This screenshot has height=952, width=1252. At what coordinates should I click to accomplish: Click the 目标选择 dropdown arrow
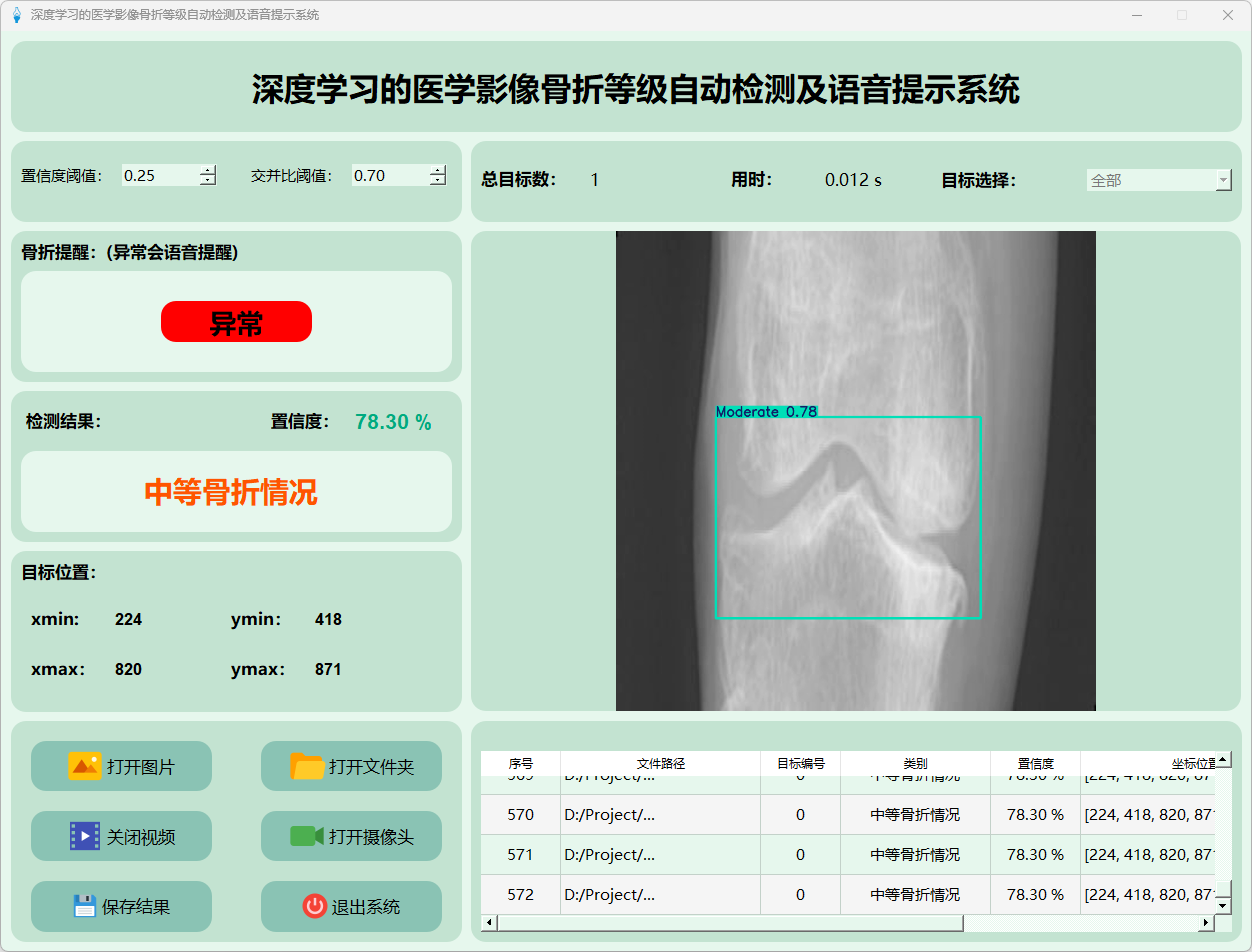pyautogui.click(x=1223, y=180)
